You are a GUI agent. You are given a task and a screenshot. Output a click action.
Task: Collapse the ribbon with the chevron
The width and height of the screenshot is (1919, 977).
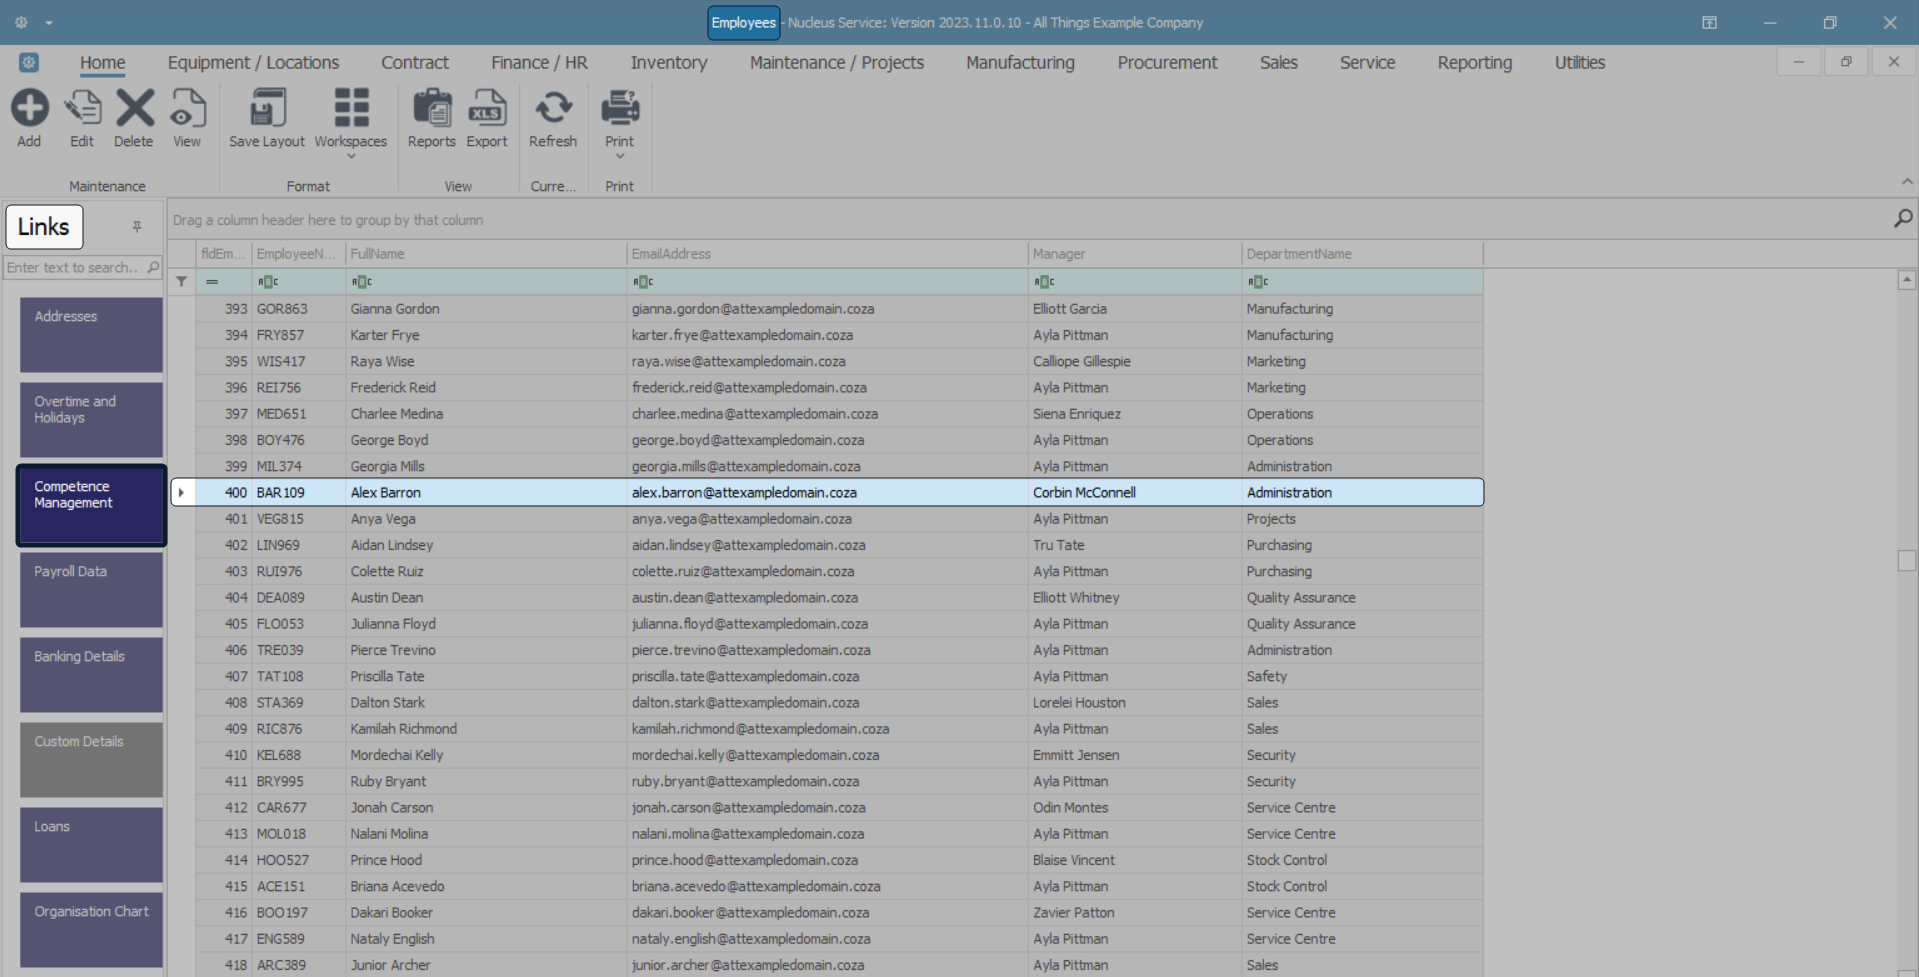coord(1907,182)
